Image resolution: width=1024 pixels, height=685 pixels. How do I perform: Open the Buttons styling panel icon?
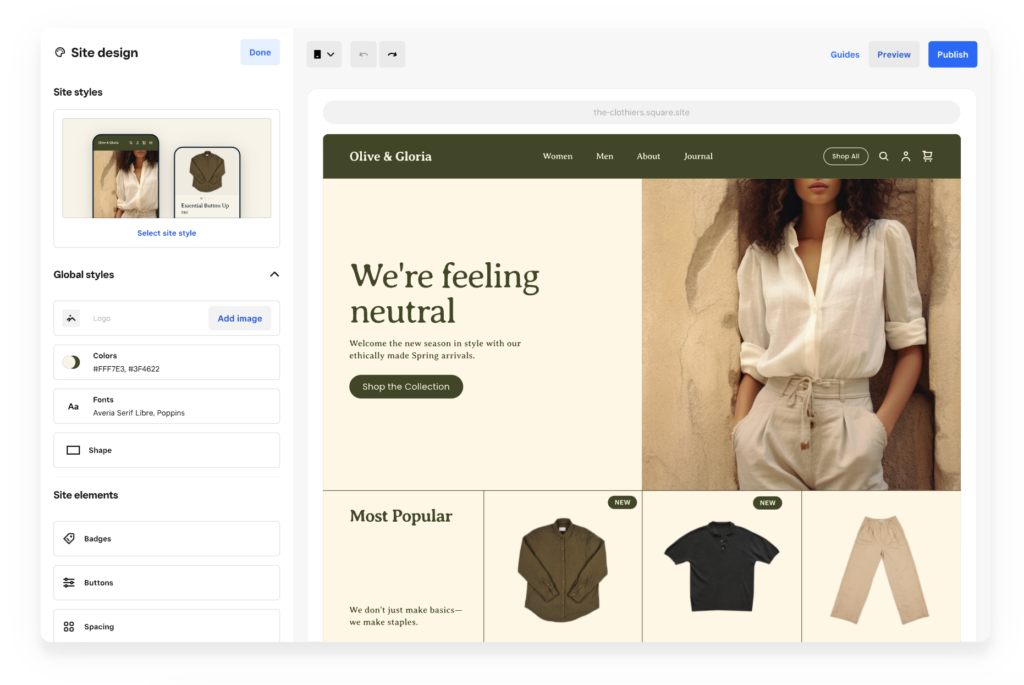click(68, 582)
